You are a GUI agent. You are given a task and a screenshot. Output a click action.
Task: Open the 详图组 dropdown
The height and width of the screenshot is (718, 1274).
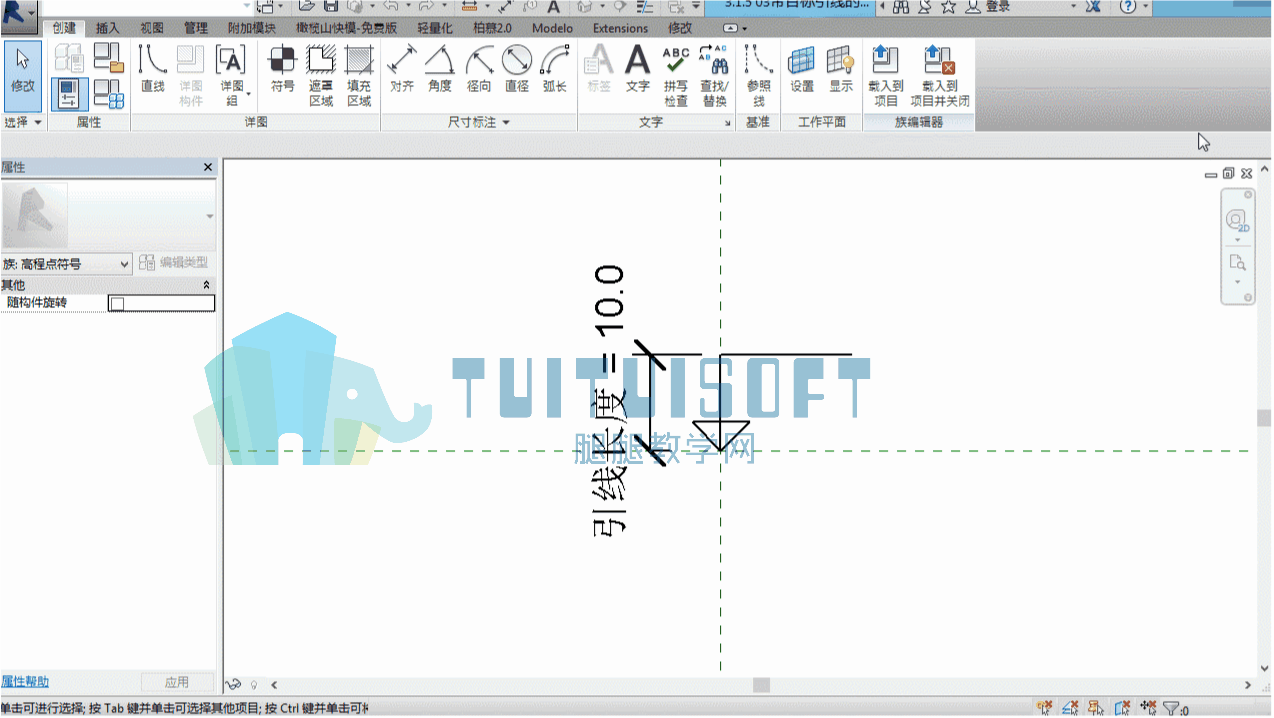[232, 76]
